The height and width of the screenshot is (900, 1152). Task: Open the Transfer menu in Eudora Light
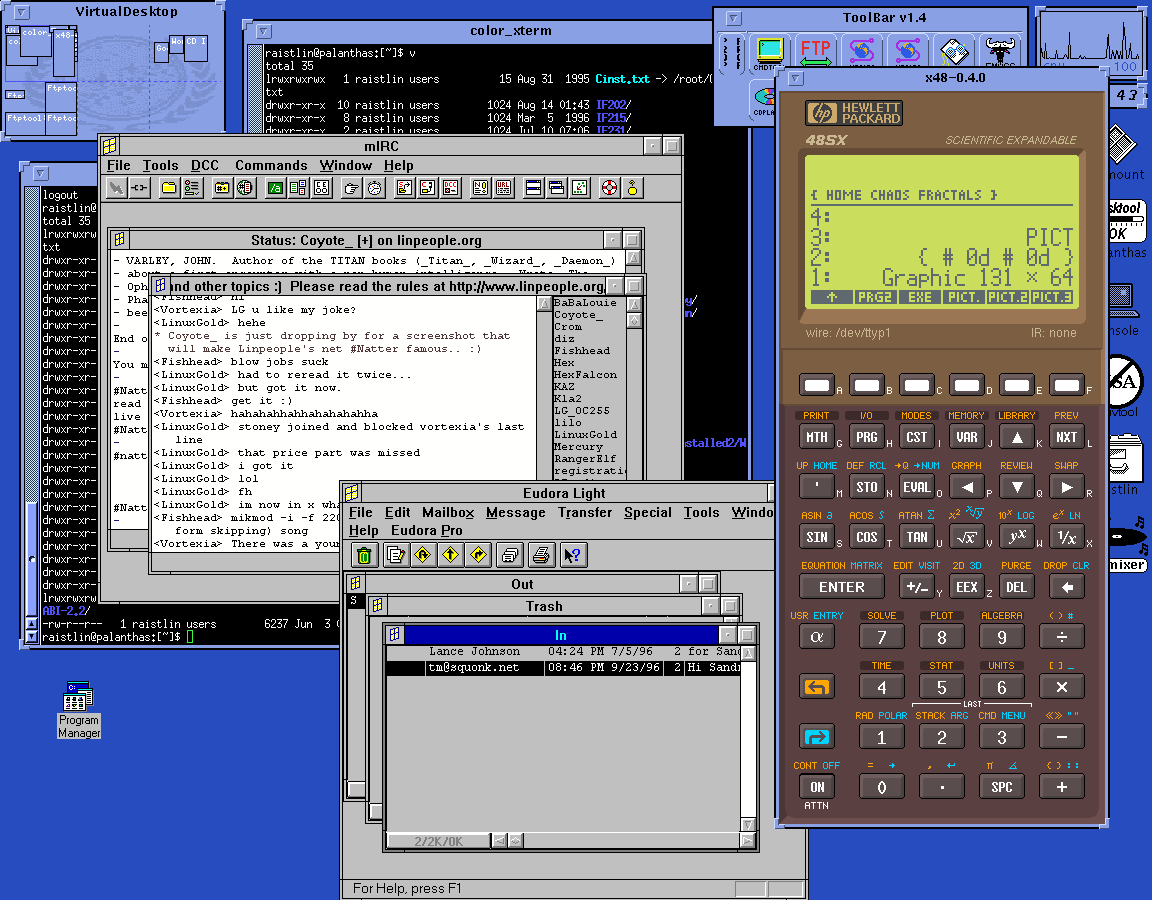(x=585, y=512)
